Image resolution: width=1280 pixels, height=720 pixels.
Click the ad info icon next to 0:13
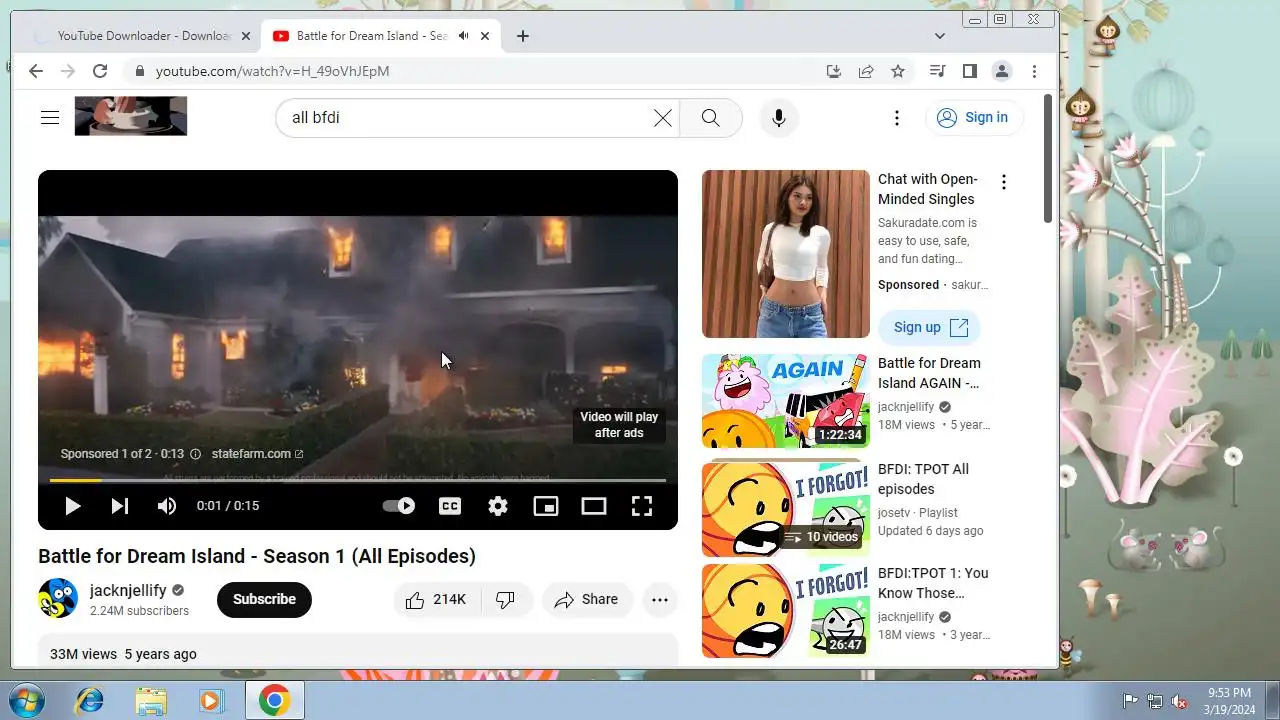(196, 454)
